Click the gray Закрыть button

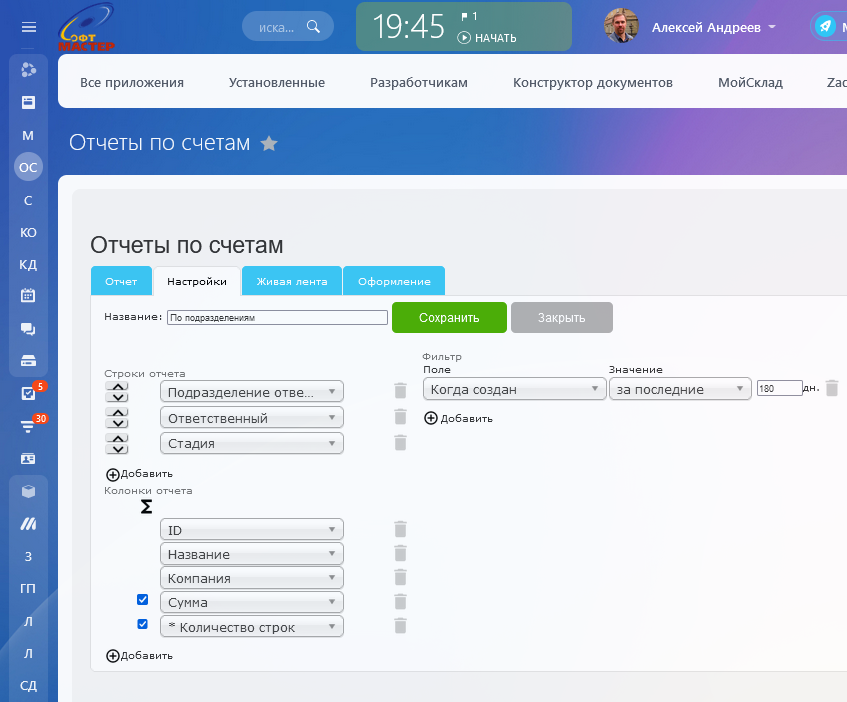[562, 318]
